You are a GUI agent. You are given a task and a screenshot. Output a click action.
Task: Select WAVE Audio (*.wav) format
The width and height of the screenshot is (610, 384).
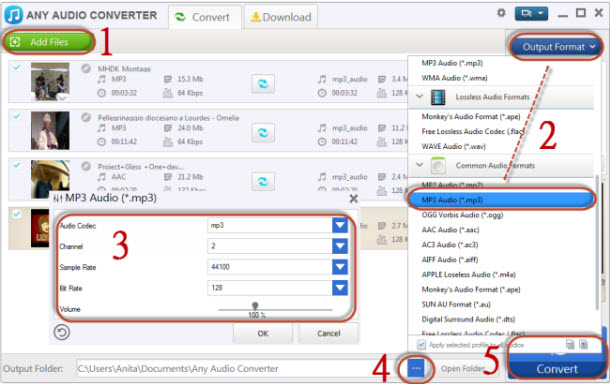pos(454,147)
